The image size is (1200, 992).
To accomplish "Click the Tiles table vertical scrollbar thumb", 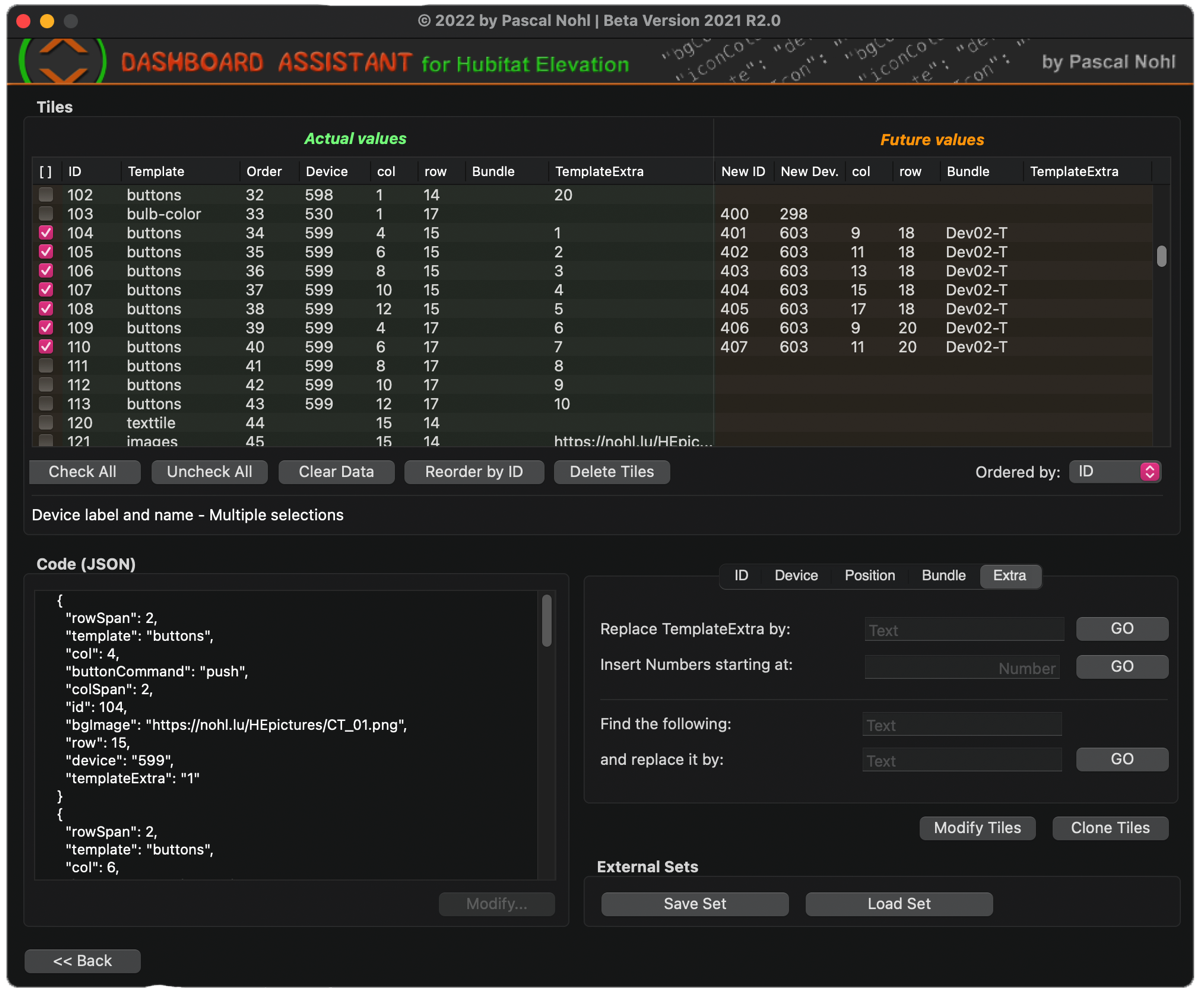I will coord(1161,256).
